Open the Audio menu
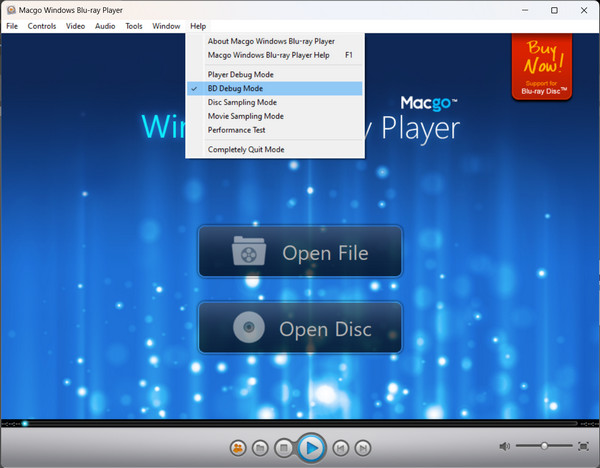The image size is (600, 468). coord(105,26)
